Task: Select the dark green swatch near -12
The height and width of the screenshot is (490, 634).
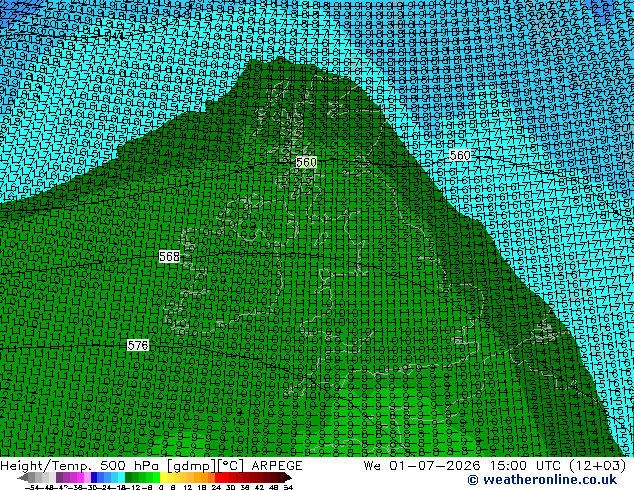Action: click(x=129, y=478)
